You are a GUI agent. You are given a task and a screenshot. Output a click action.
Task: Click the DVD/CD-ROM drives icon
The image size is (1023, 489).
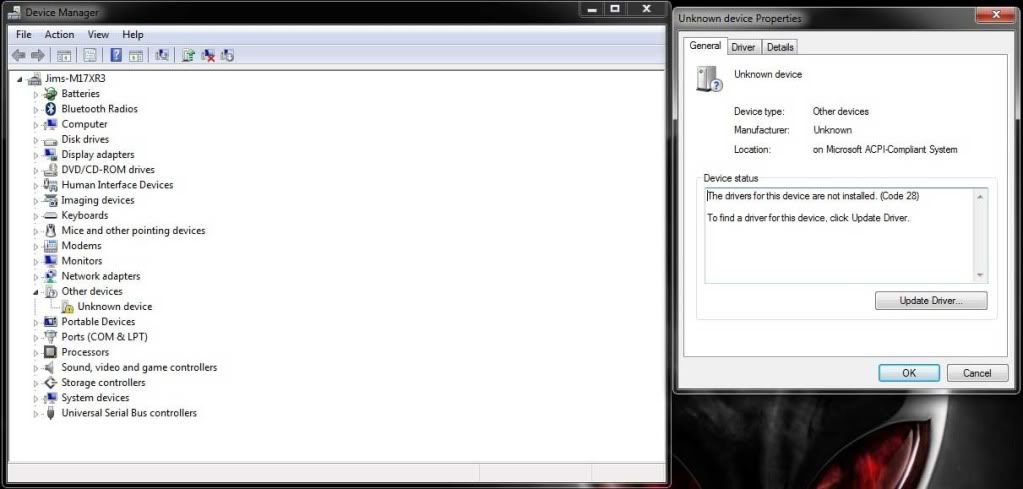50,170
